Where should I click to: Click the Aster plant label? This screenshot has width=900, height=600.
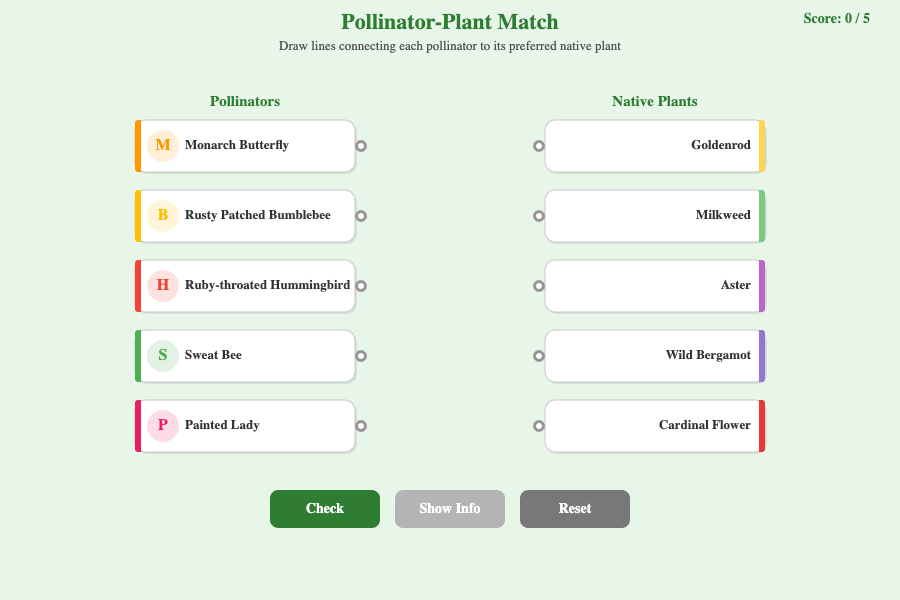736,285
